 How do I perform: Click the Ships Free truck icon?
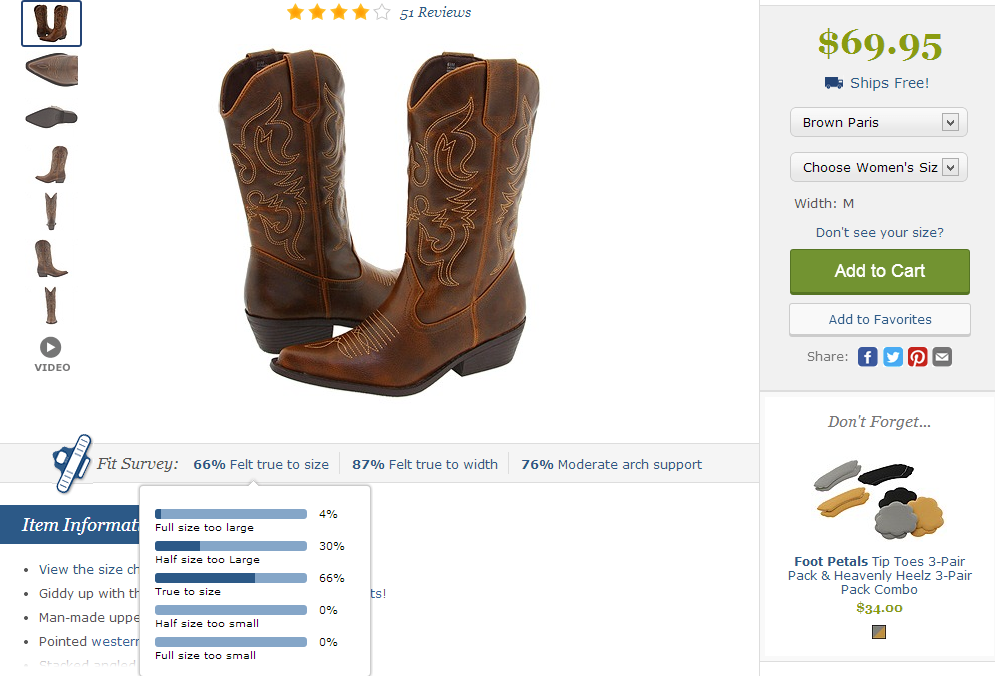[x=834, y=83]
